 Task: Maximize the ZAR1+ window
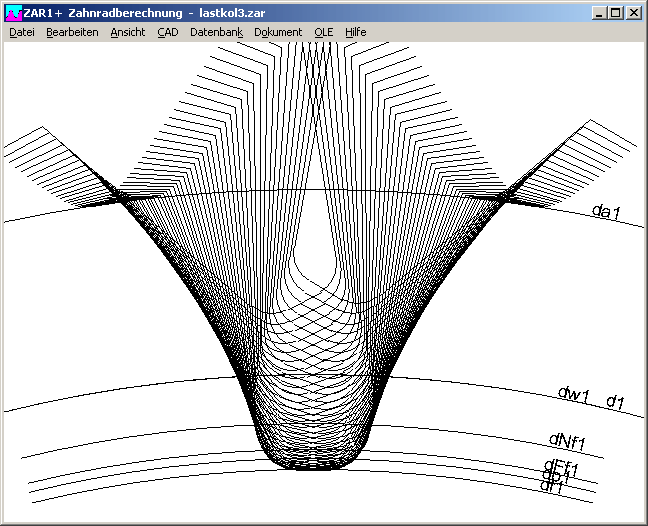(615, 13)
